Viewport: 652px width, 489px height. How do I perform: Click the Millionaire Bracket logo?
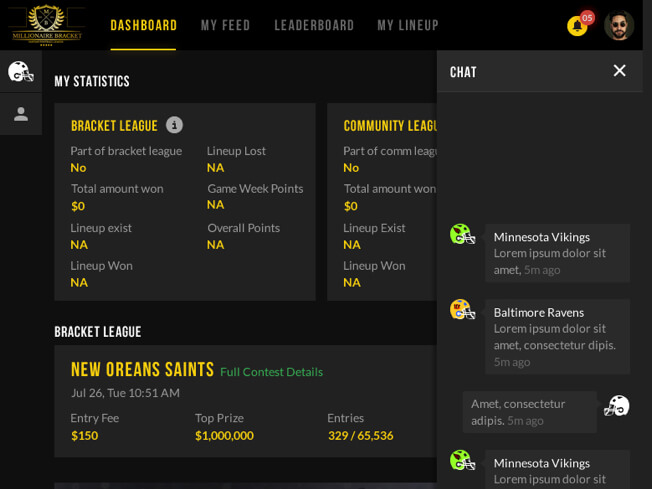click(47, 24)
